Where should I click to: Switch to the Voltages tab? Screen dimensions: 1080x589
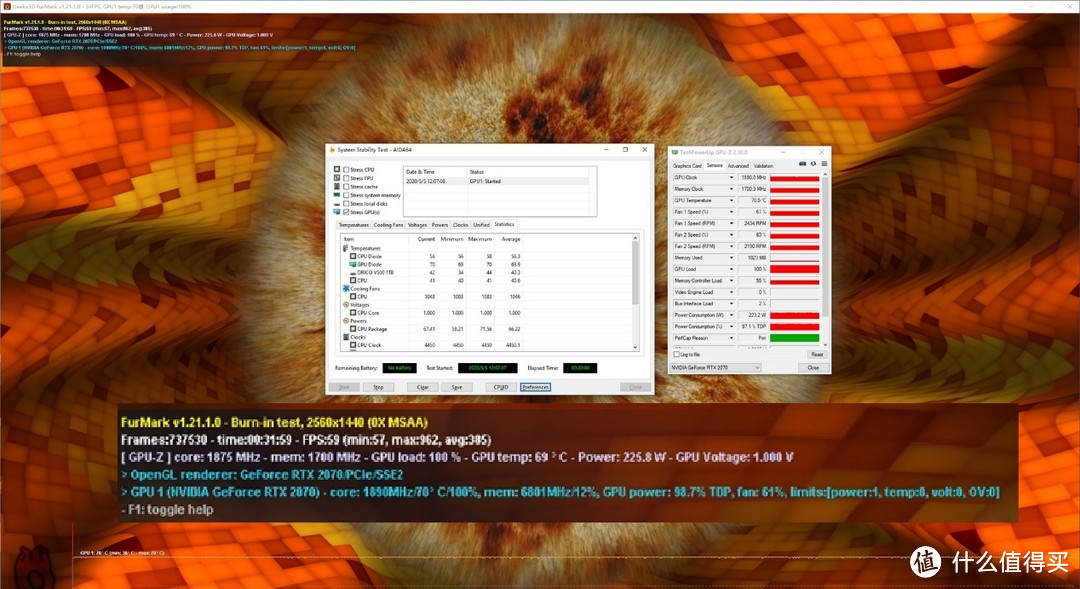[x=417, y=225]
